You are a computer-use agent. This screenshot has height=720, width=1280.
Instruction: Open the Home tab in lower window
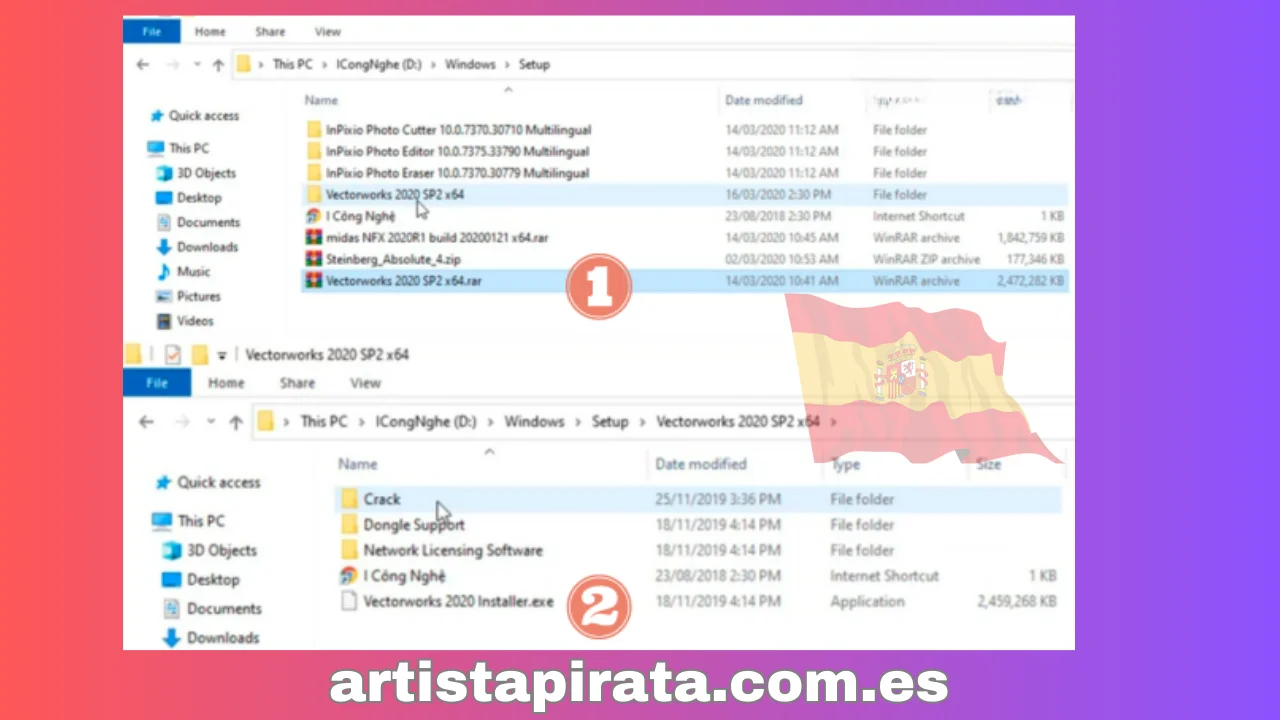(226, 383)
